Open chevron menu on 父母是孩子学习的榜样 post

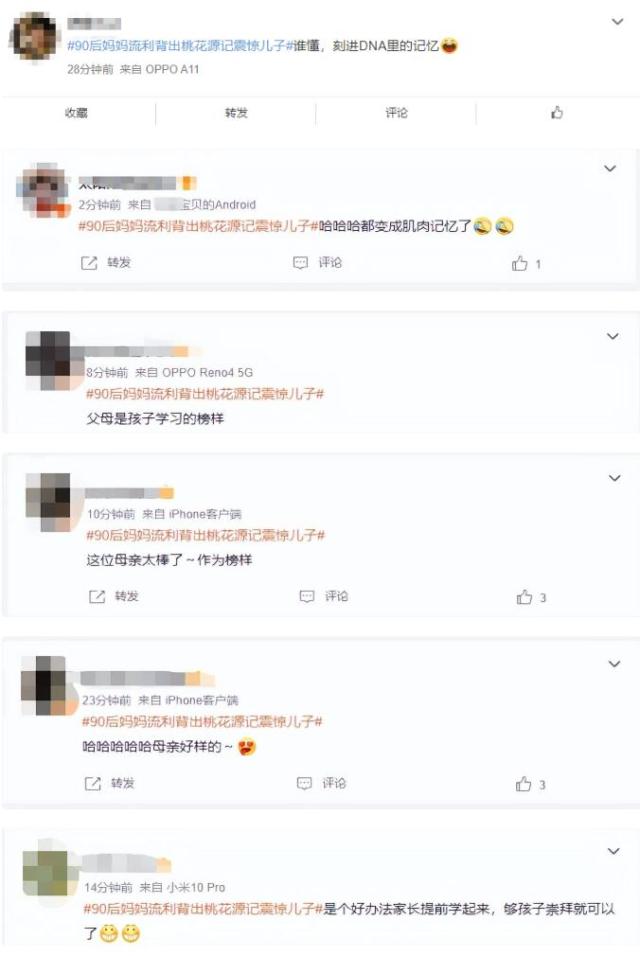613,336
